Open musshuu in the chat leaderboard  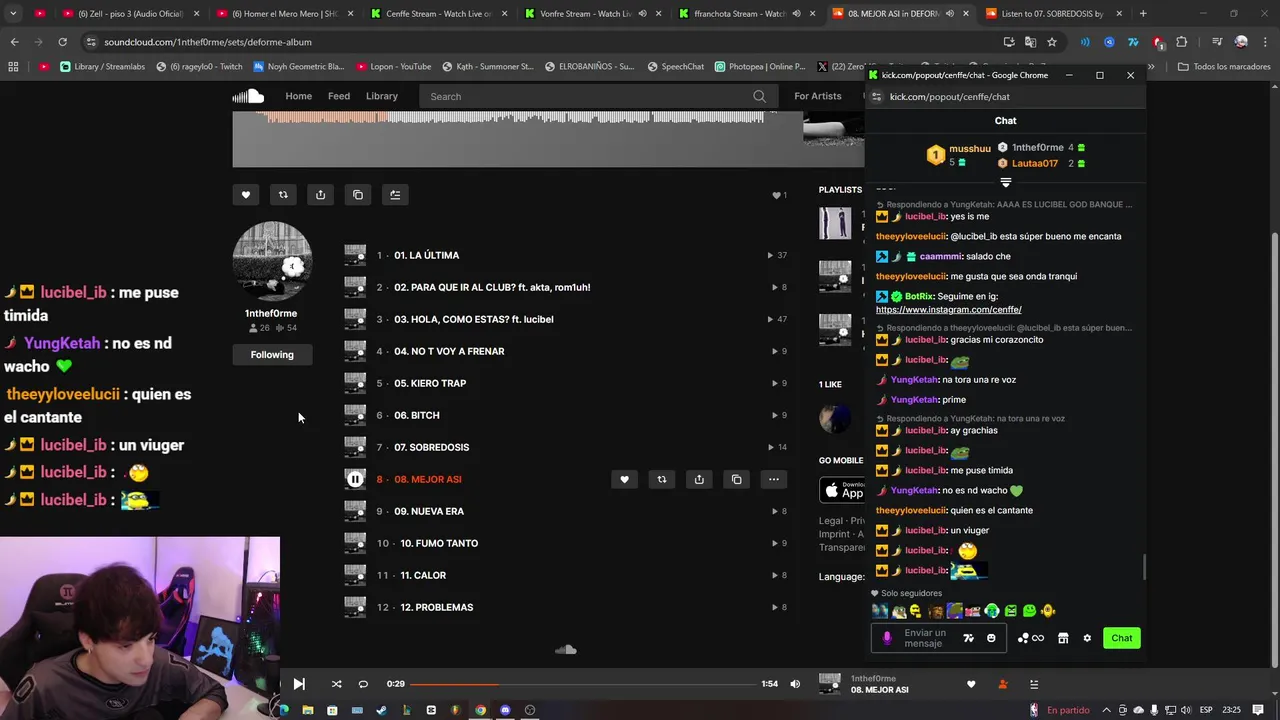pyautogui.click(x=969, y=149)
